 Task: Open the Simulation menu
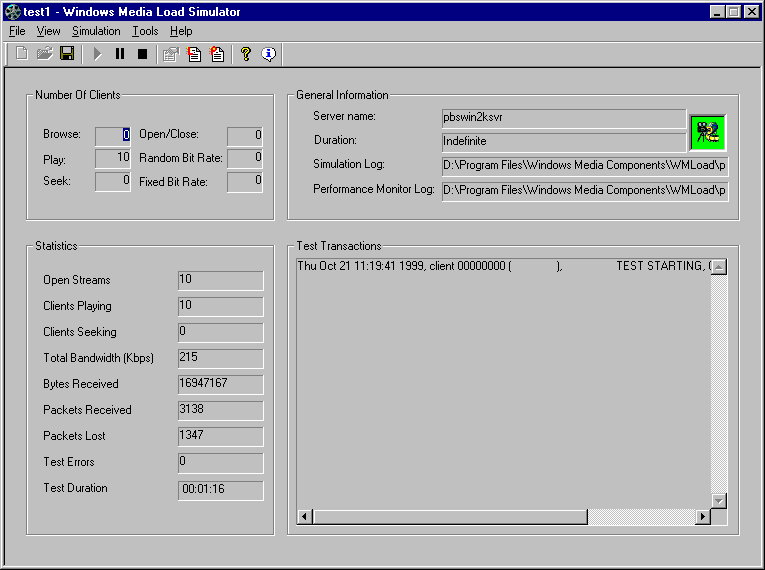tap(96, 31)
